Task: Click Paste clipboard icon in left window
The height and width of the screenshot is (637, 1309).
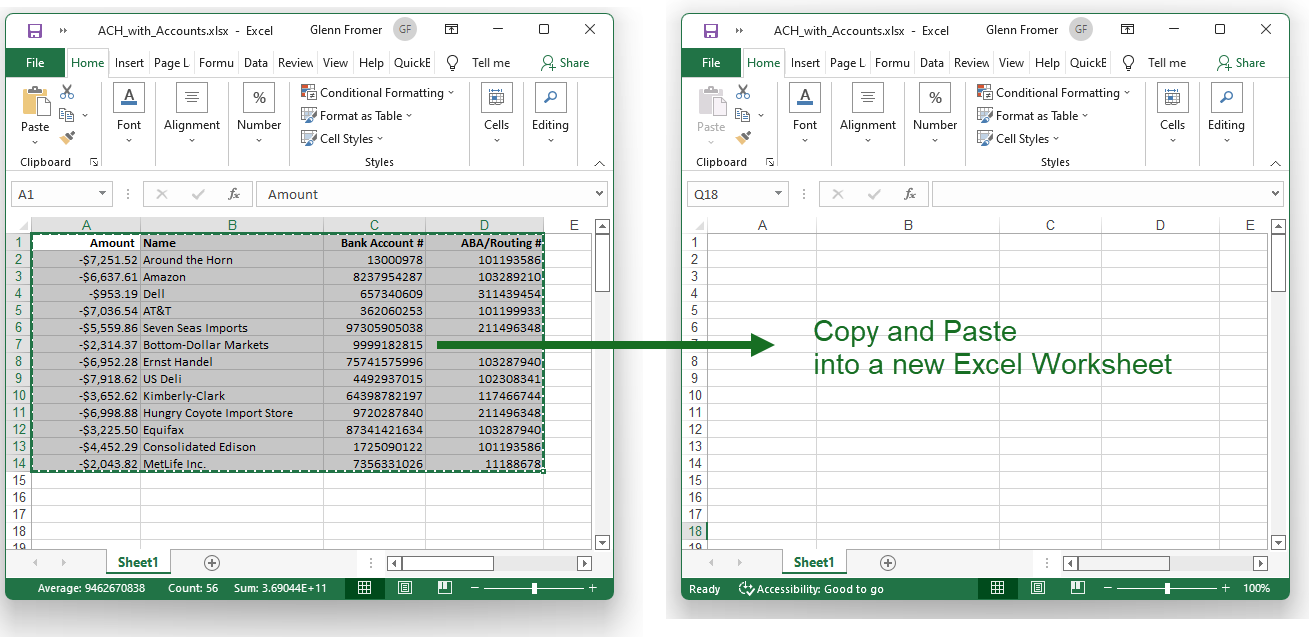Action: pyautogui.click(x=35, y=102)
